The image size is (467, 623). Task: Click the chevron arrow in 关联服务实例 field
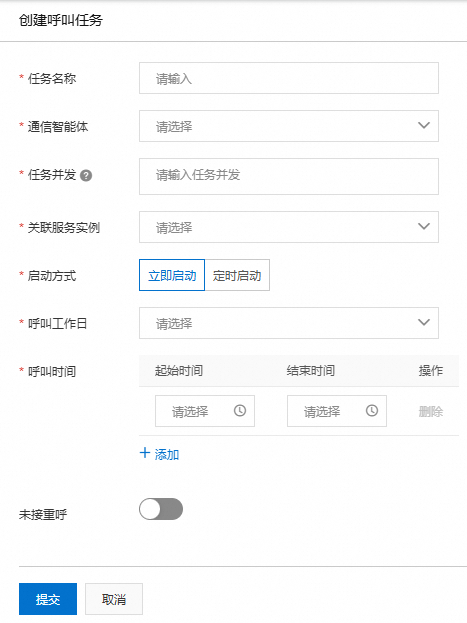pos(424,226)
